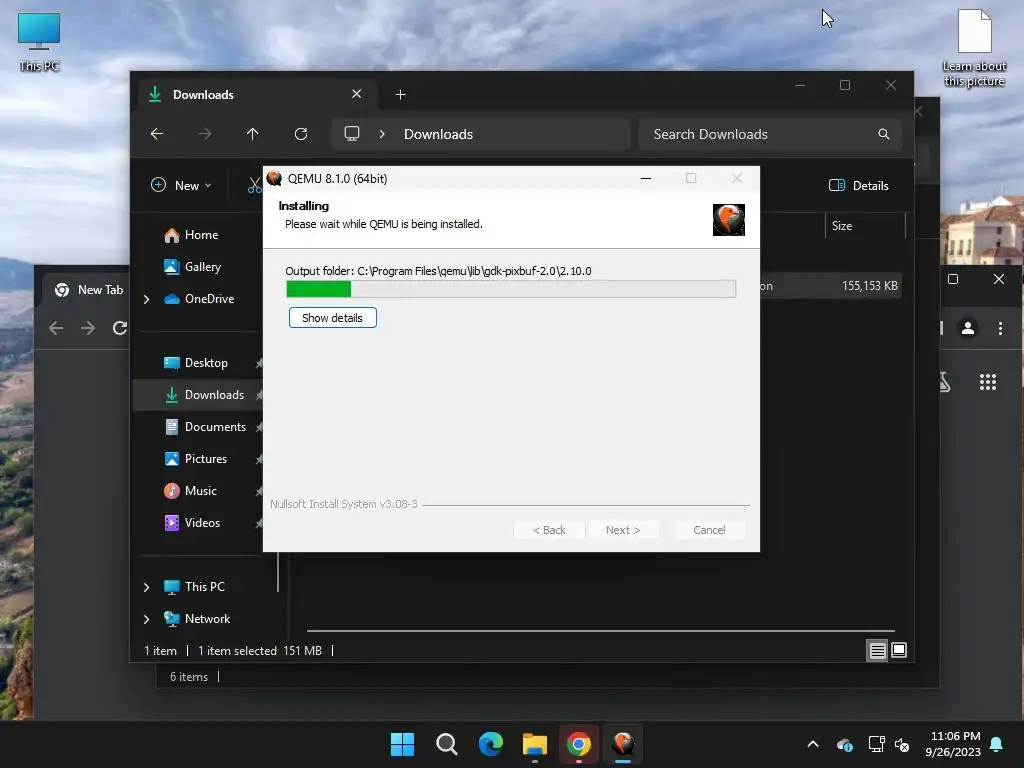Click the PC icon in address bar

tap(352, 134)
